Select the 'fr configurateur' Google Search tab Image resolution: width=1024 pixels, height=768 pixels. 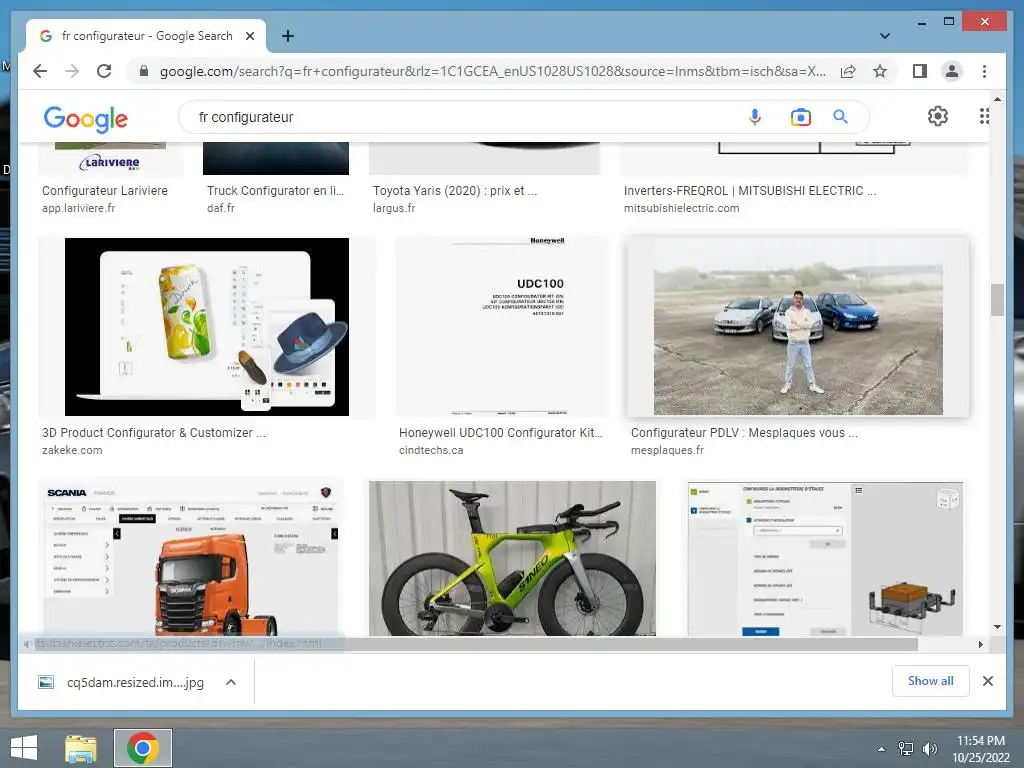[146, 36]
